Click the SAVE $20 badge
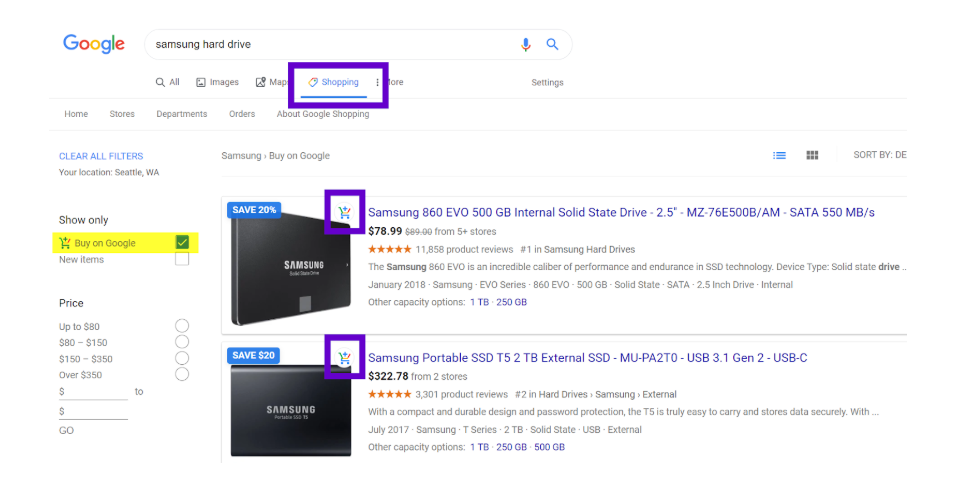 pos(253,355)
